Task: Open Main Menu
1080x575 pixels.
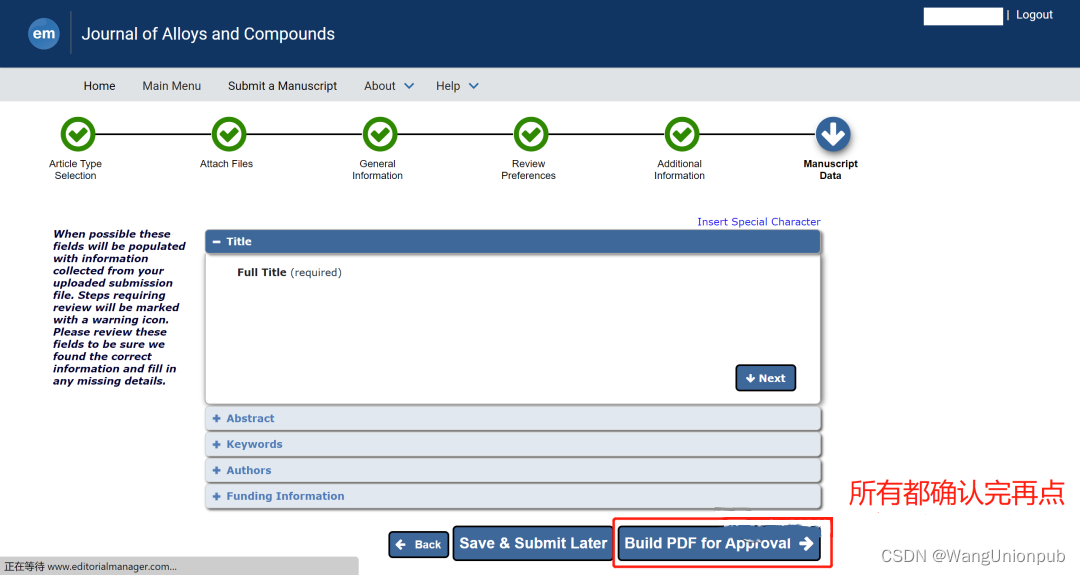Action: click(x=172, y=86)
